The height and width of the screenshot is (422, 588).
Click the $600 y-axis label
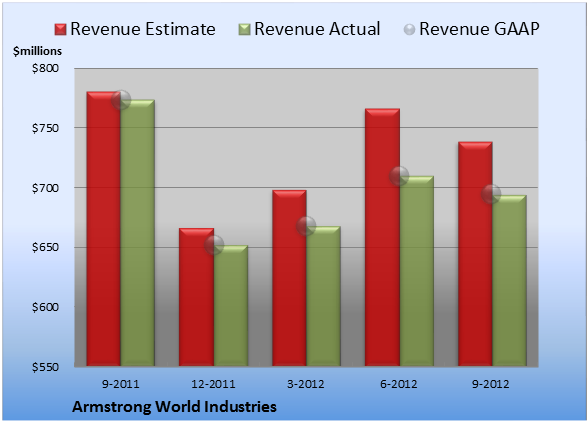coord(45,307)
